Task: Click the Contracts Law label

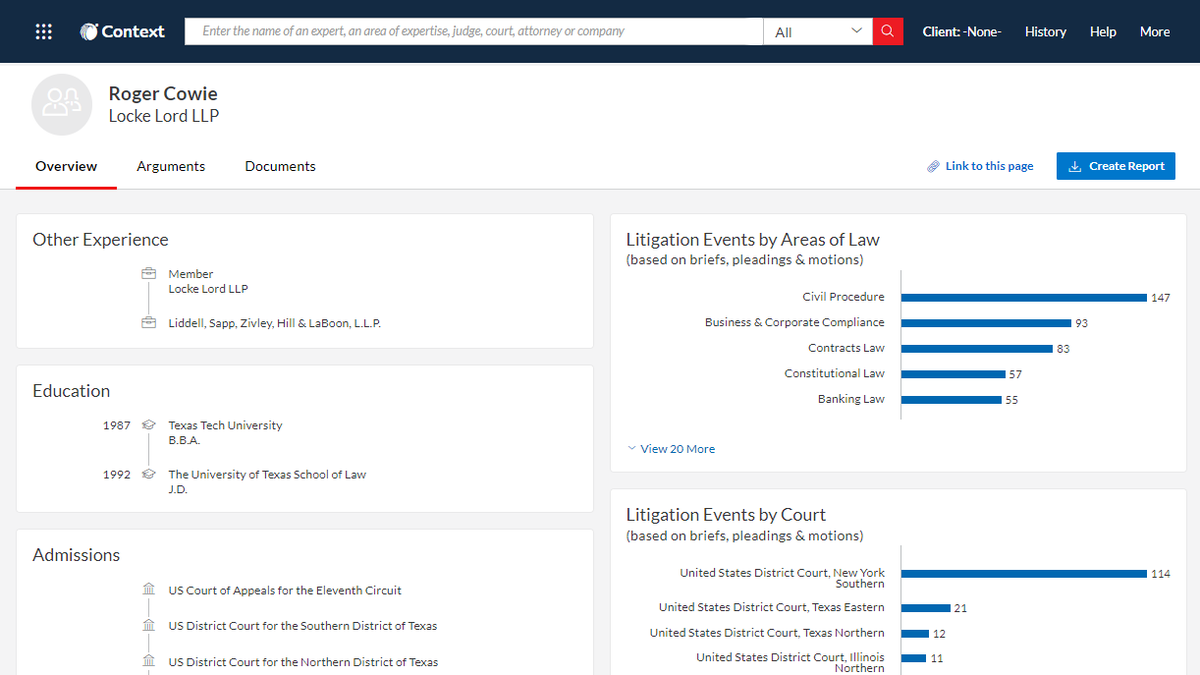Action: click(846, 348)
